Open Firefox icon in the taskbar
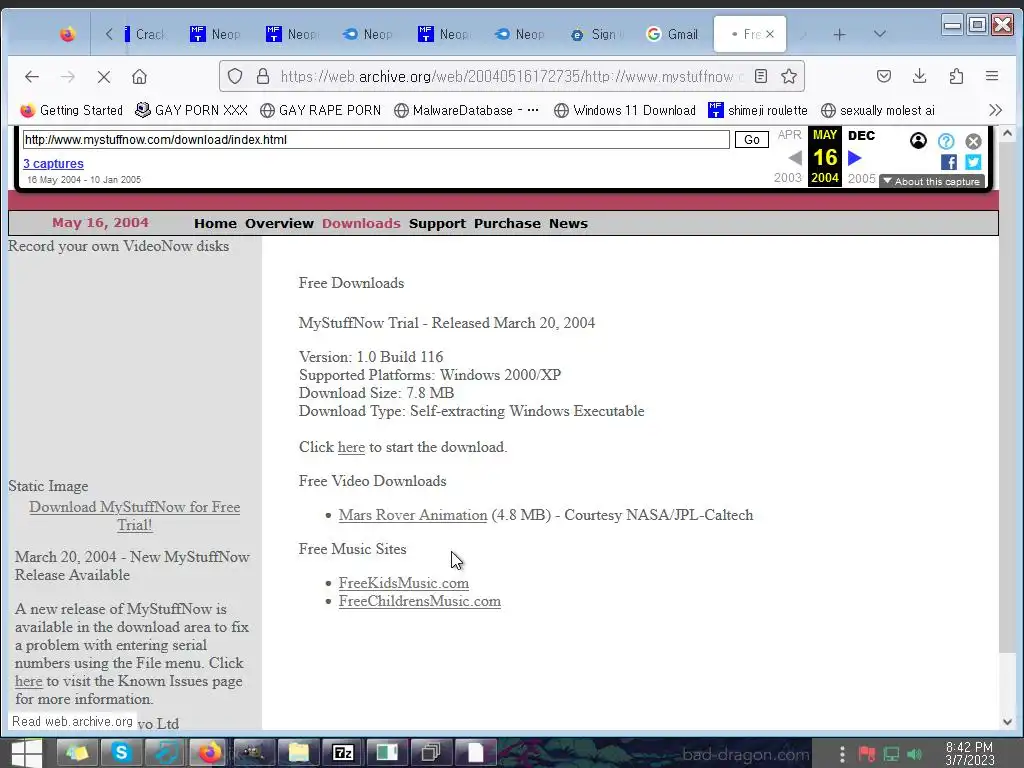This screenshot has width=1024, height=768. click(x=210, y=753)
